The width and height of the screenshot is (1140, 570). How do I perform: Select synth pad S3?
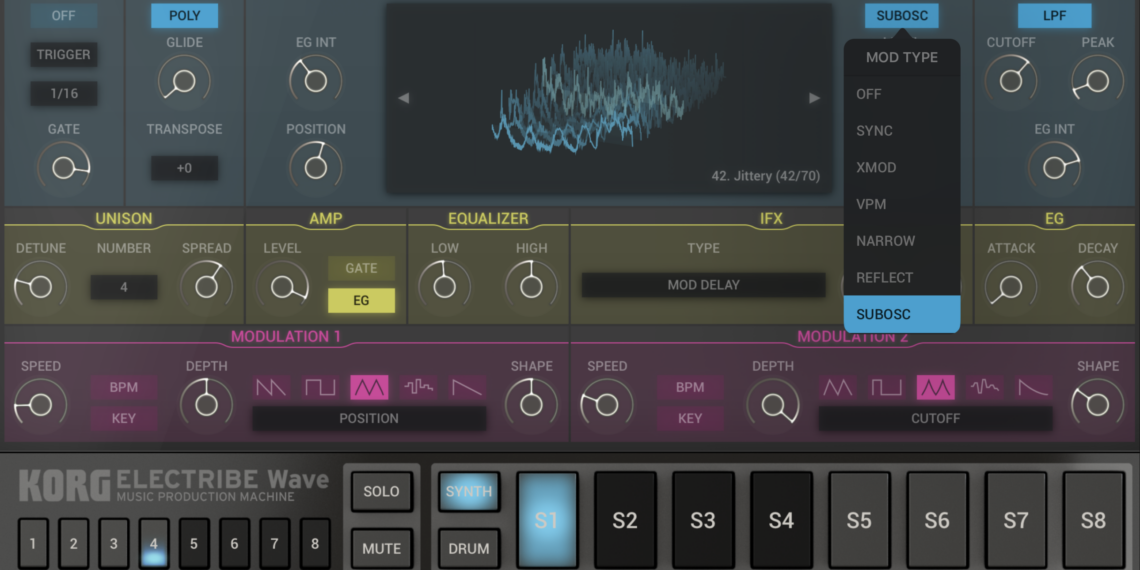click(x=703, y=521)
